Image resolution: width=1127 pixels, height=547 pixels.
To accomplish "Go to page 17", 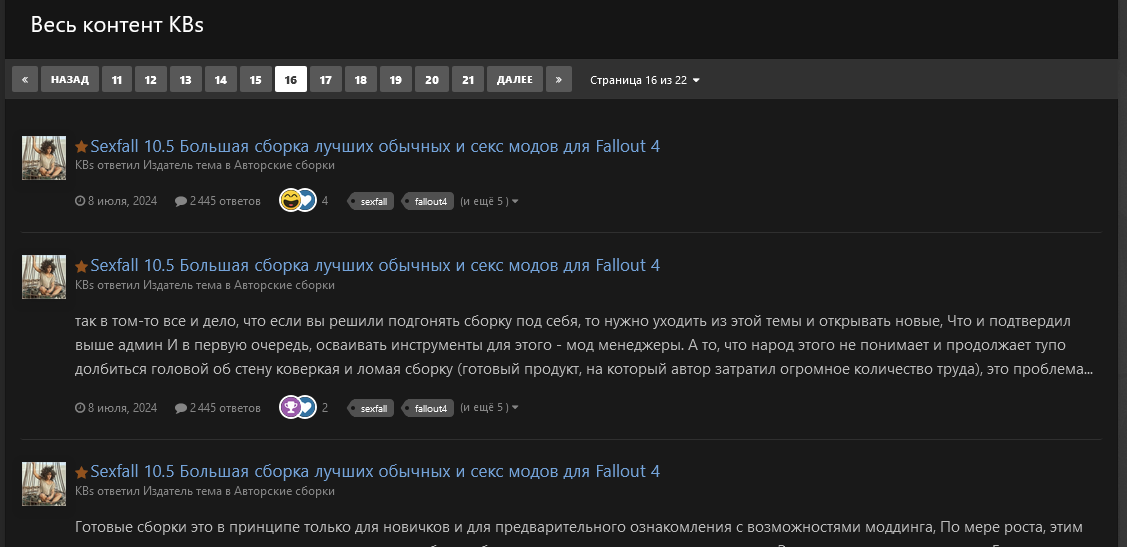I will (326, 79).
